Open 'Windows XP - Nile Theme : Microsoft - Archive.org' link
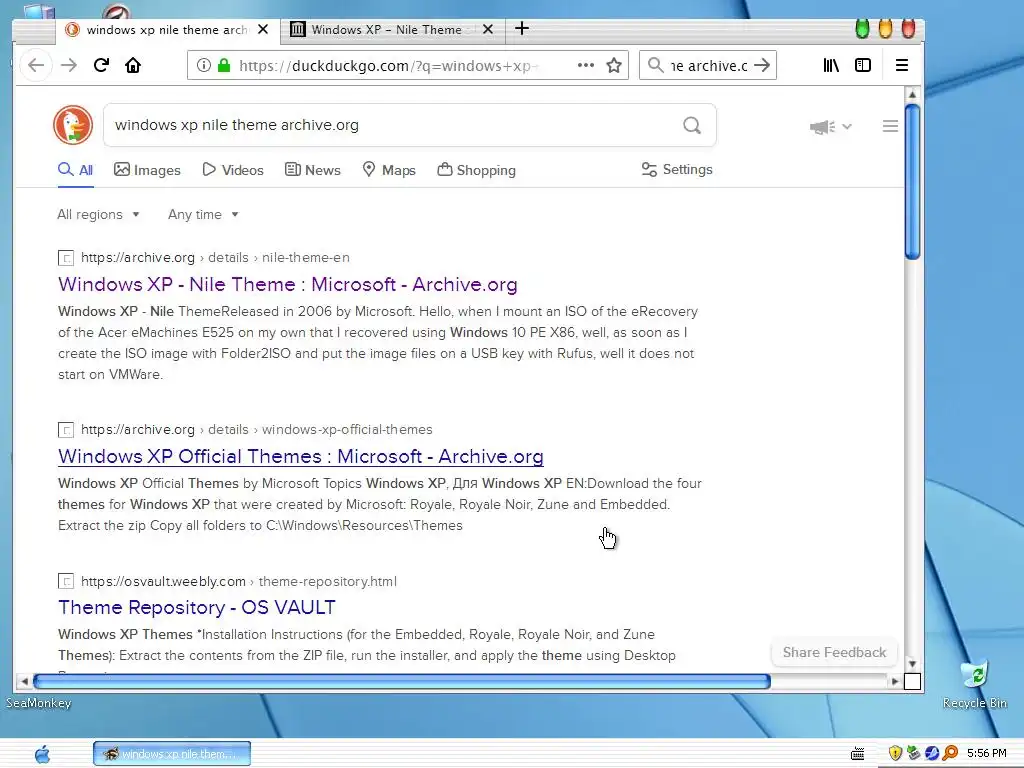Viewport: 1024px width, 768px height. (288, 285)
